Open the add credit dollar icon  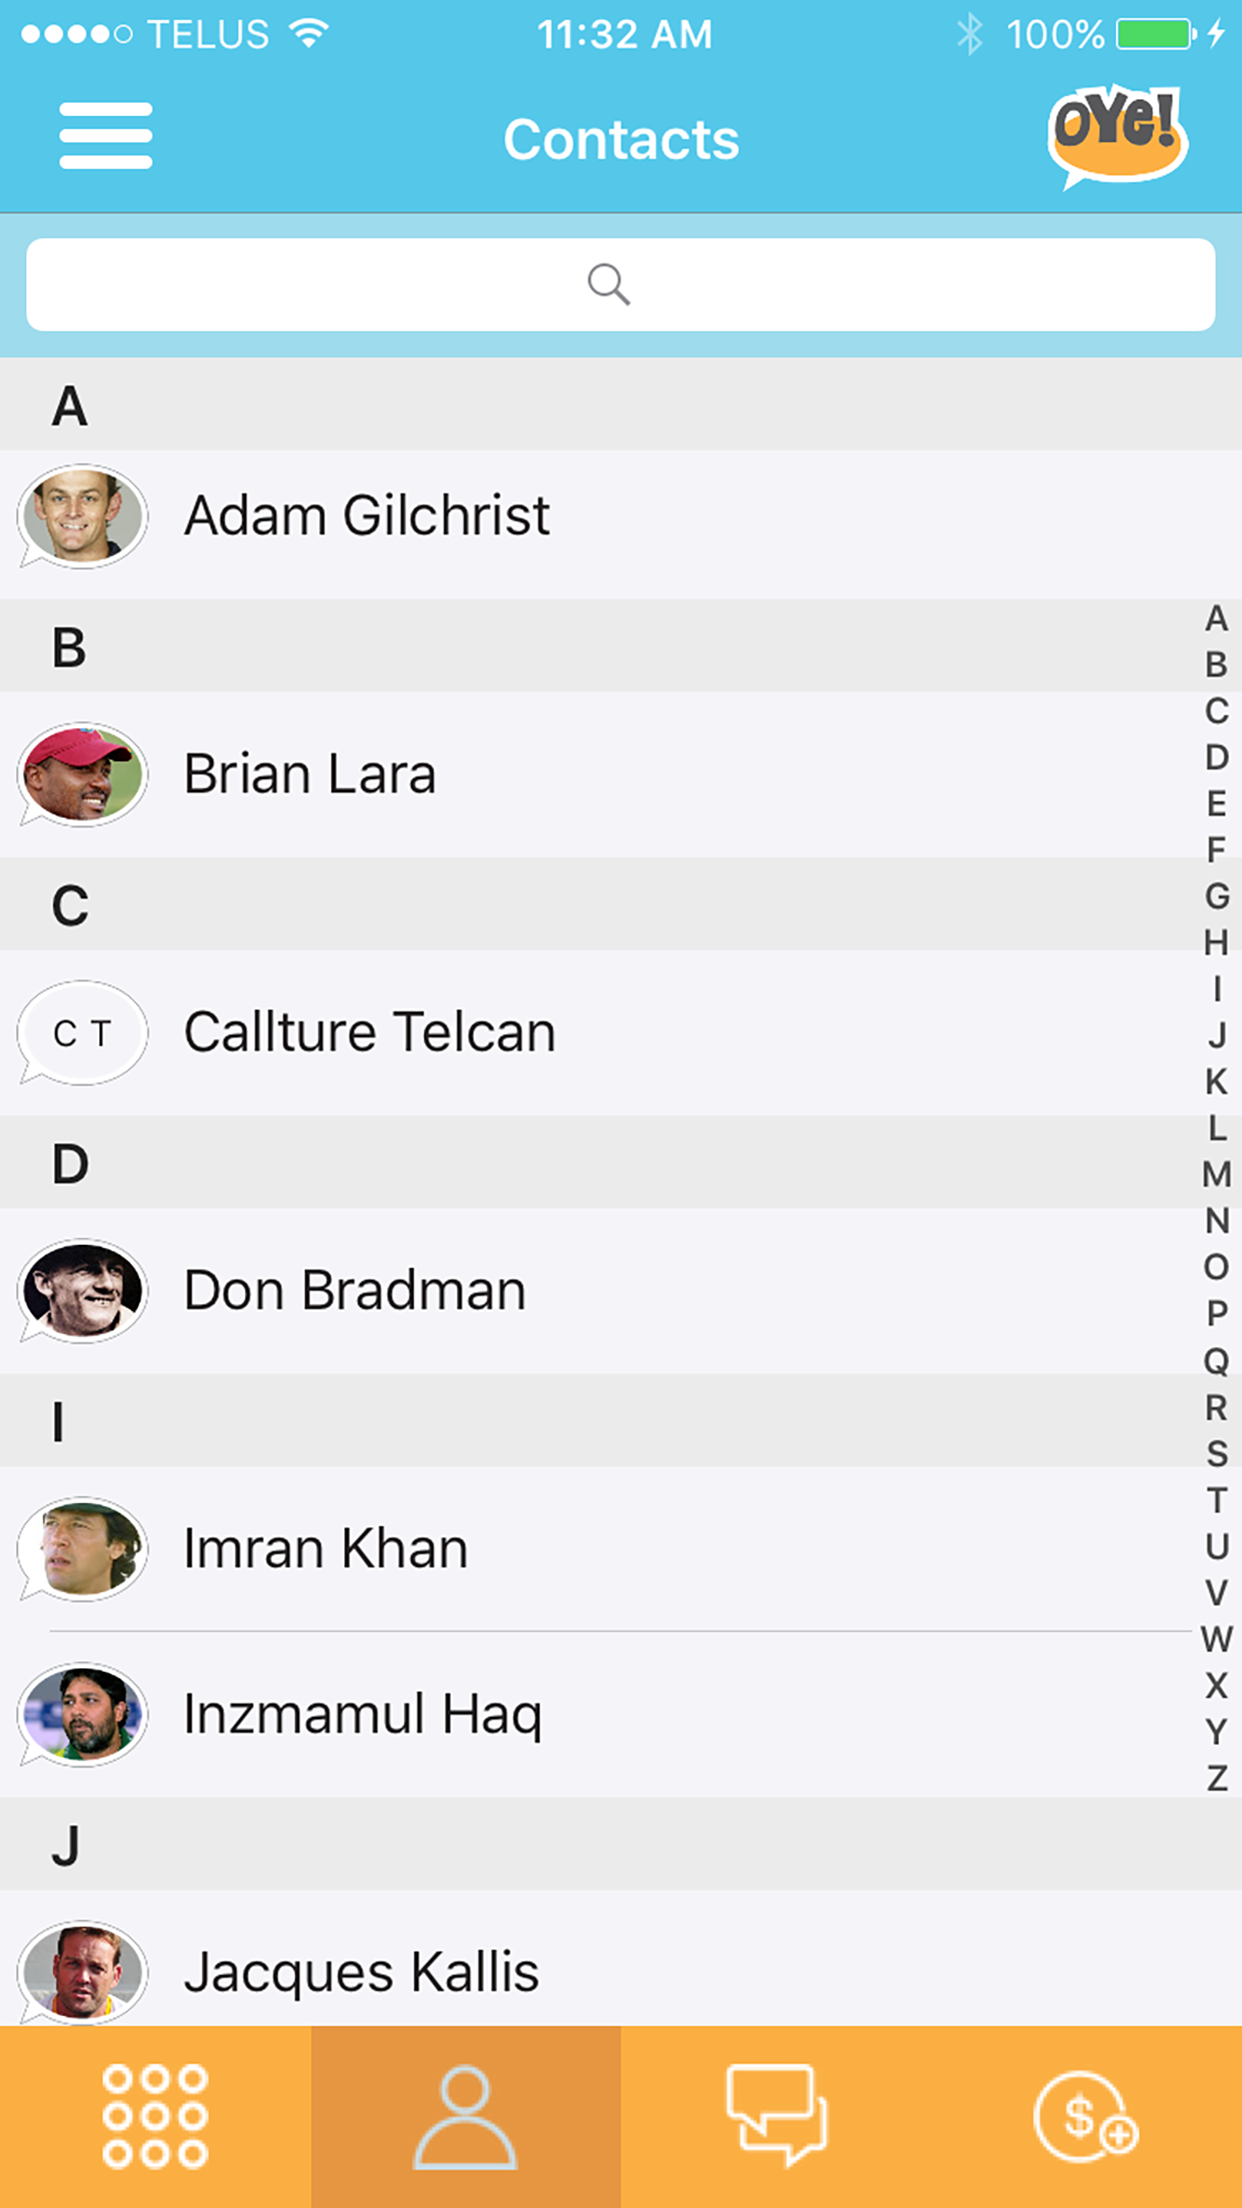1086,2116
